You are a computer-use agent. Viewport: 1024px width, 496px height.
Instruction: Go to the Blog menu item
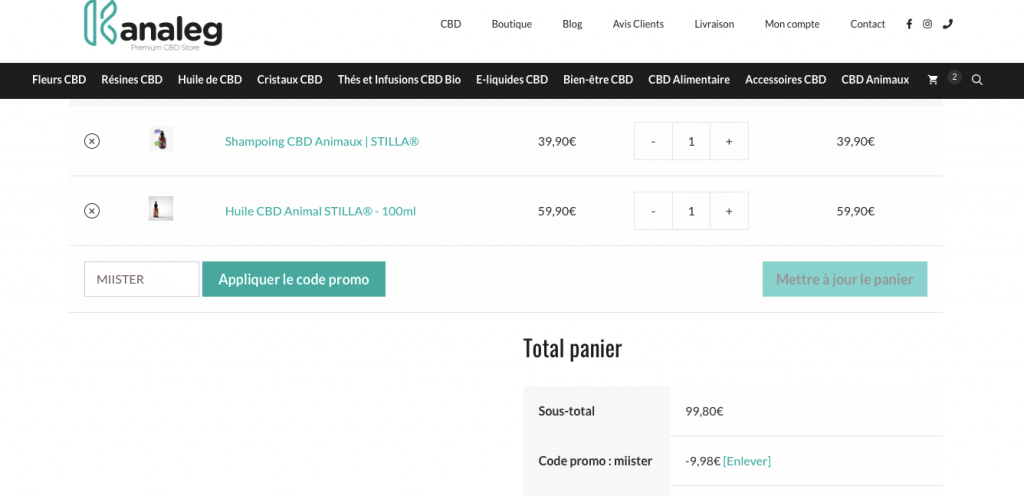point(572,24)
